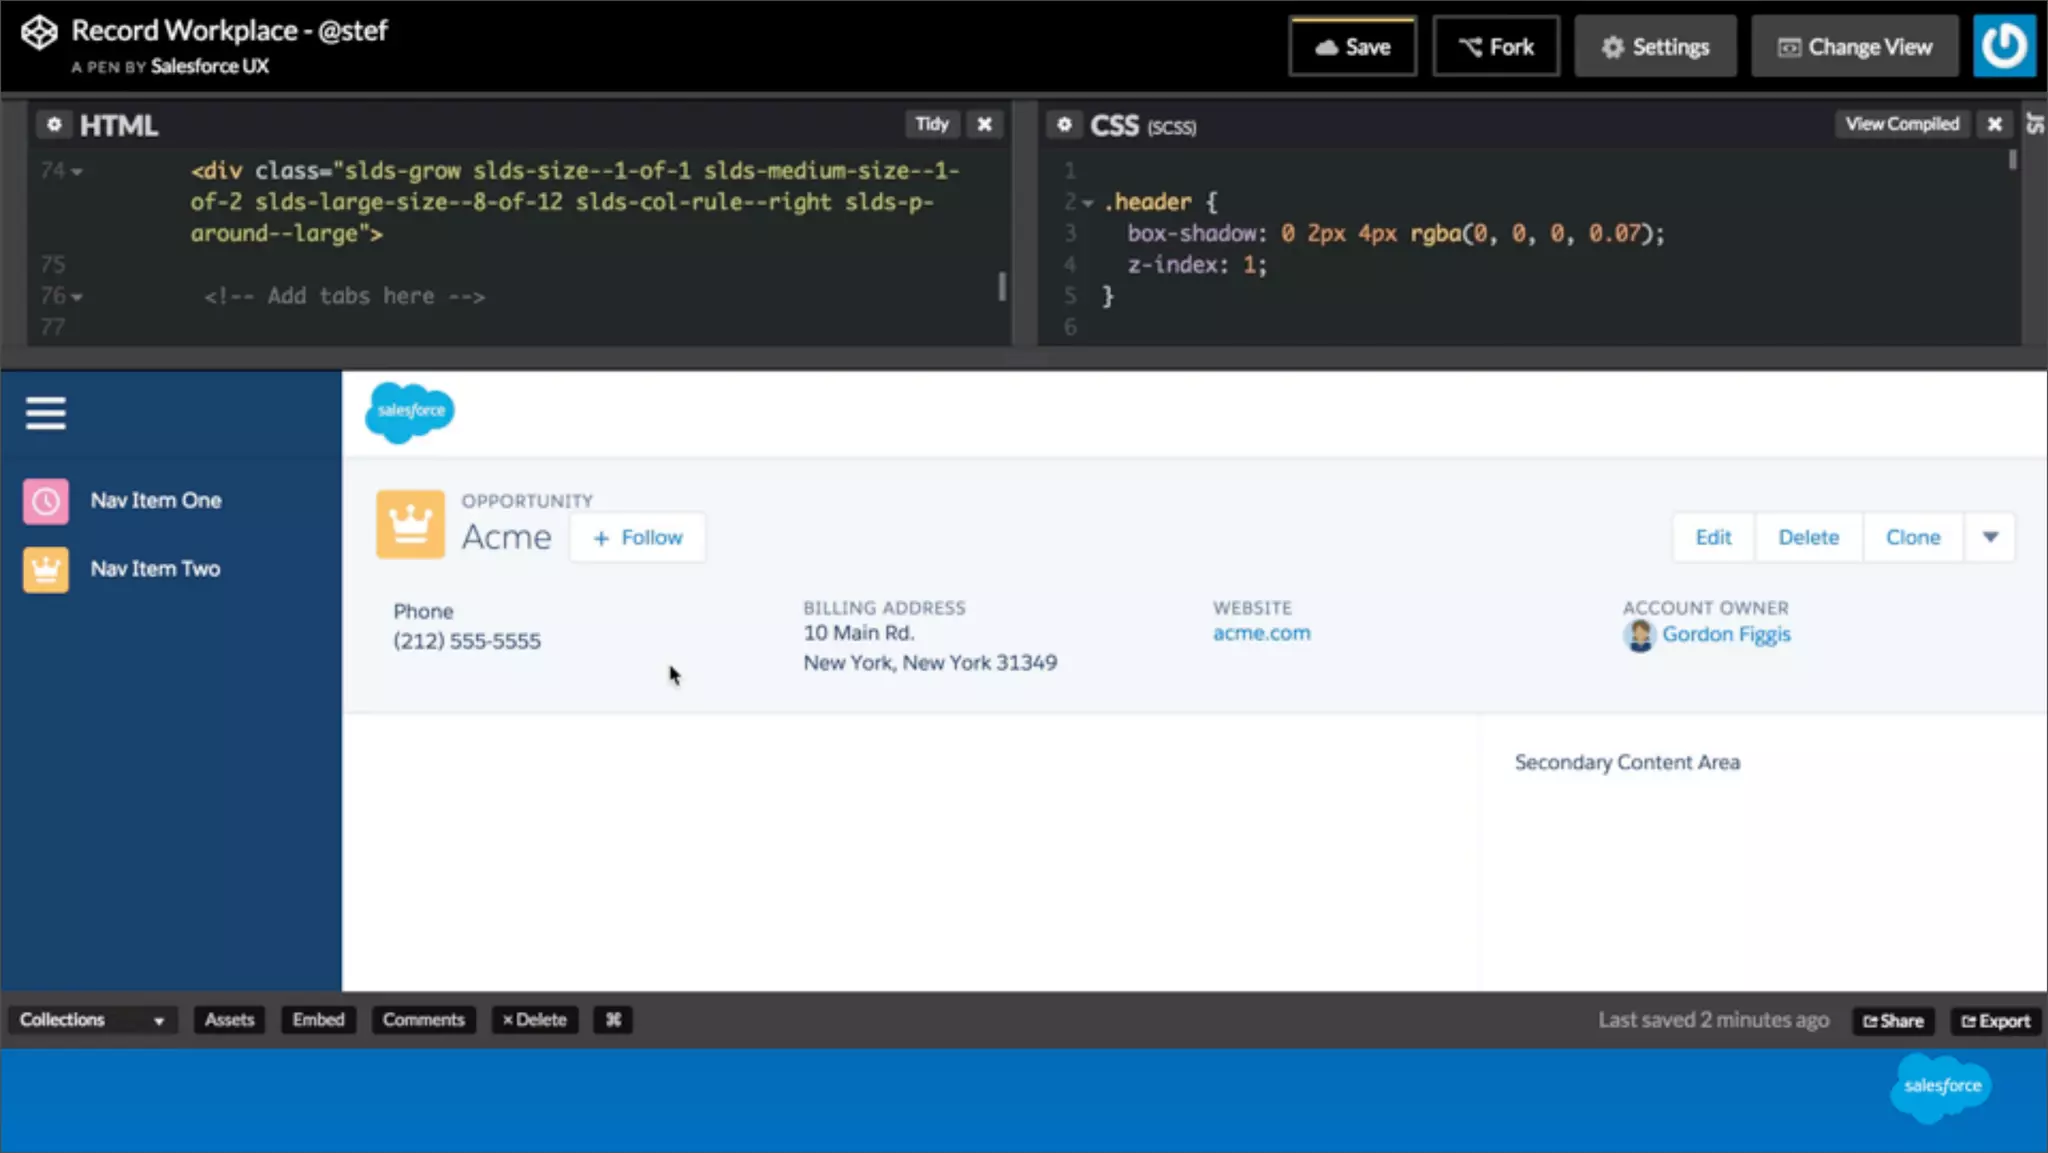The height and width of the screenshot is (1153, 2048).
Task: Open the CSS editor settings gear
Action: (x=1065, y=124)
